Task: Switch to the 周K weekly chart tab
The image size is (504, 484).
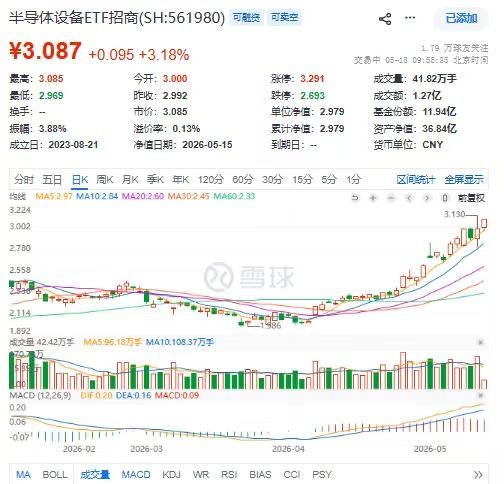Action: click(105, 180)
